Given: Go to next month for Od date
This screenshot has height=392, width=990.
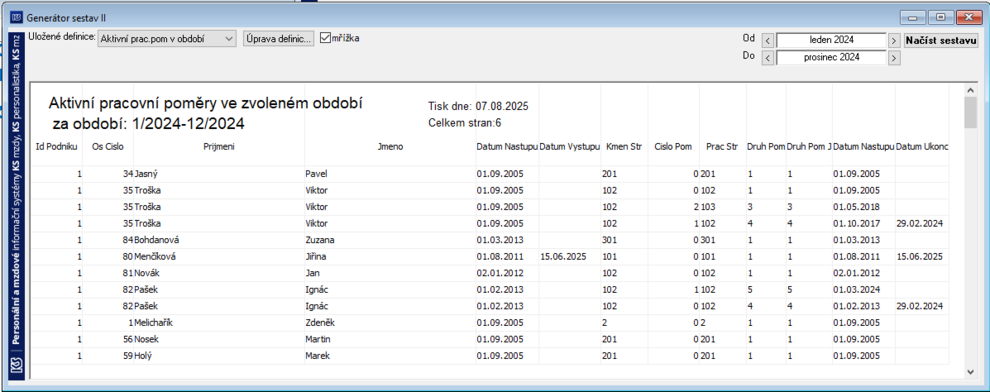Looking at the screenshot, I should pos(894,40).
